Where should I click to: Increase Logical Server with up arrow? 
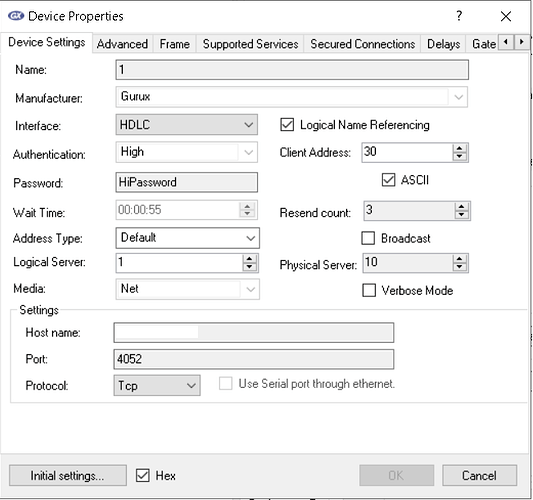coord(250,259)
